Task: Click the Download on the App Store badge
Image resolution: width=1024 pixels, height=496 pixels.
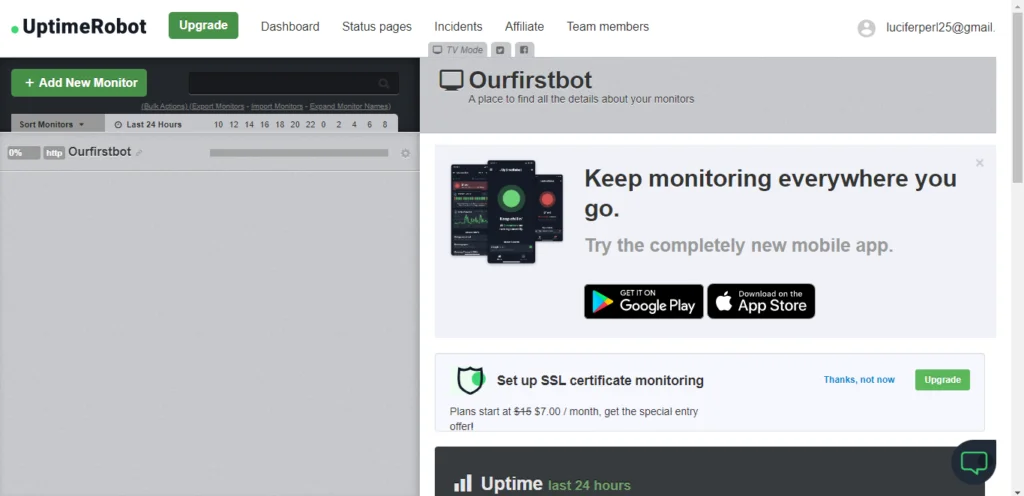Action: 761,302
